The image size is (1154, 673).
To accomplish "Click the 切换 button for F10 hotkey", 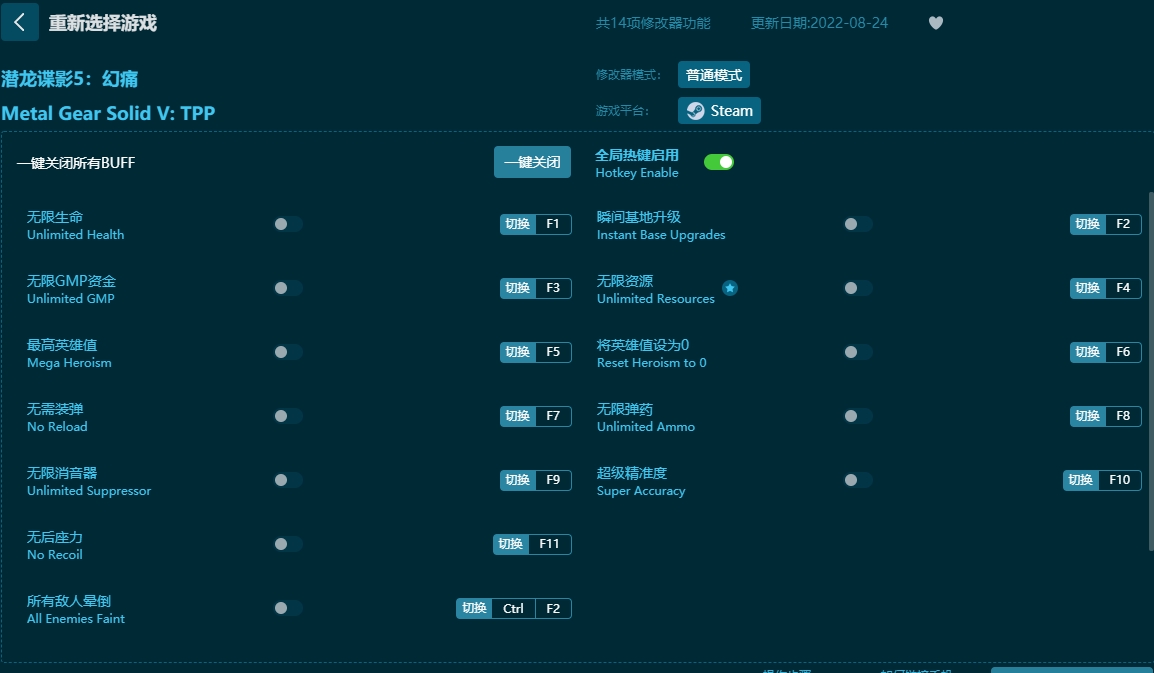I will tap(1080, 480).
